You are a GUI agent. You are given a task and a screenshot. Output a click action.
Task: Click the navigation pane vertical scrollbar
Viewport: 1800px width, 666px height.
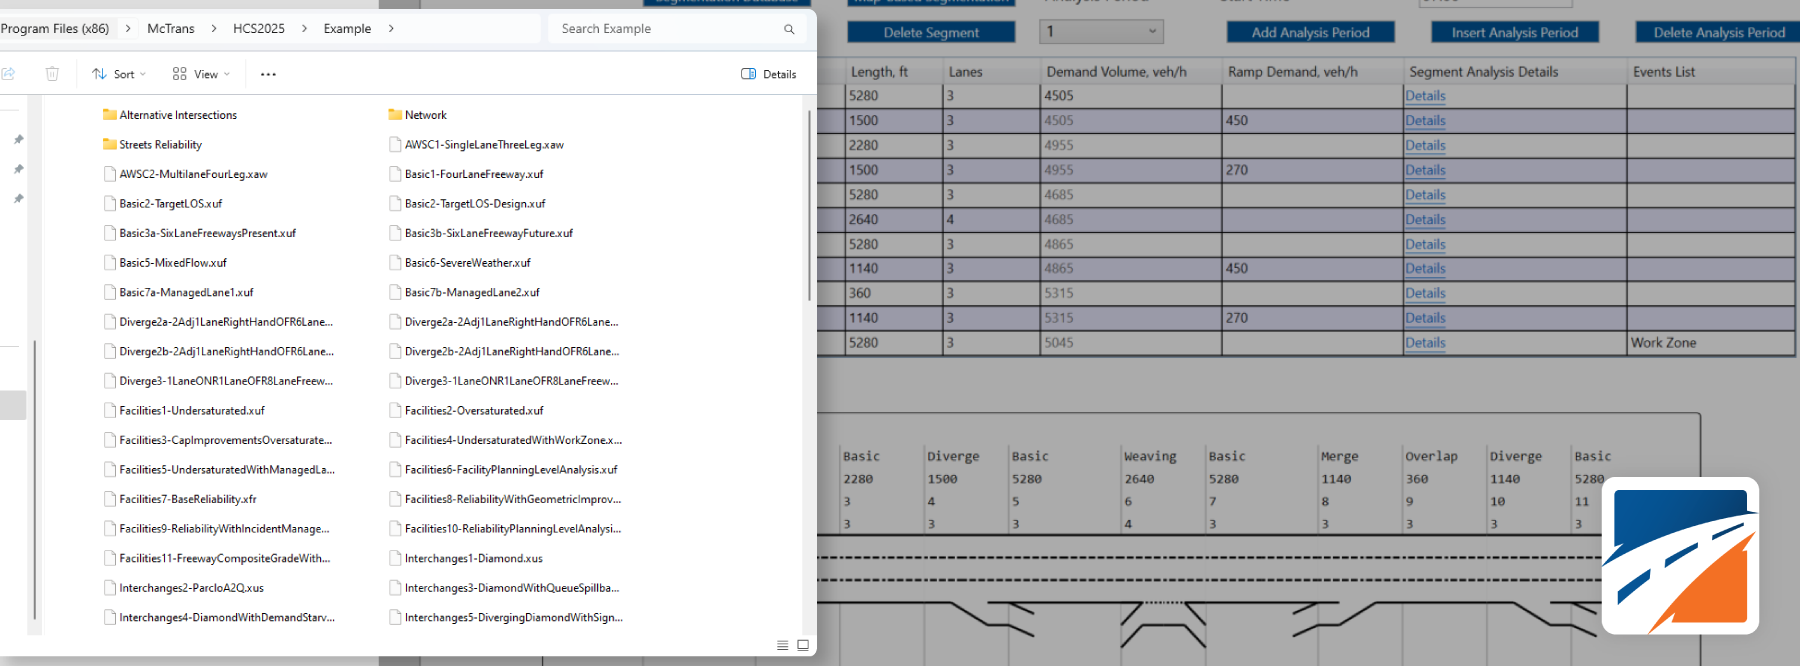coord(35,480)
